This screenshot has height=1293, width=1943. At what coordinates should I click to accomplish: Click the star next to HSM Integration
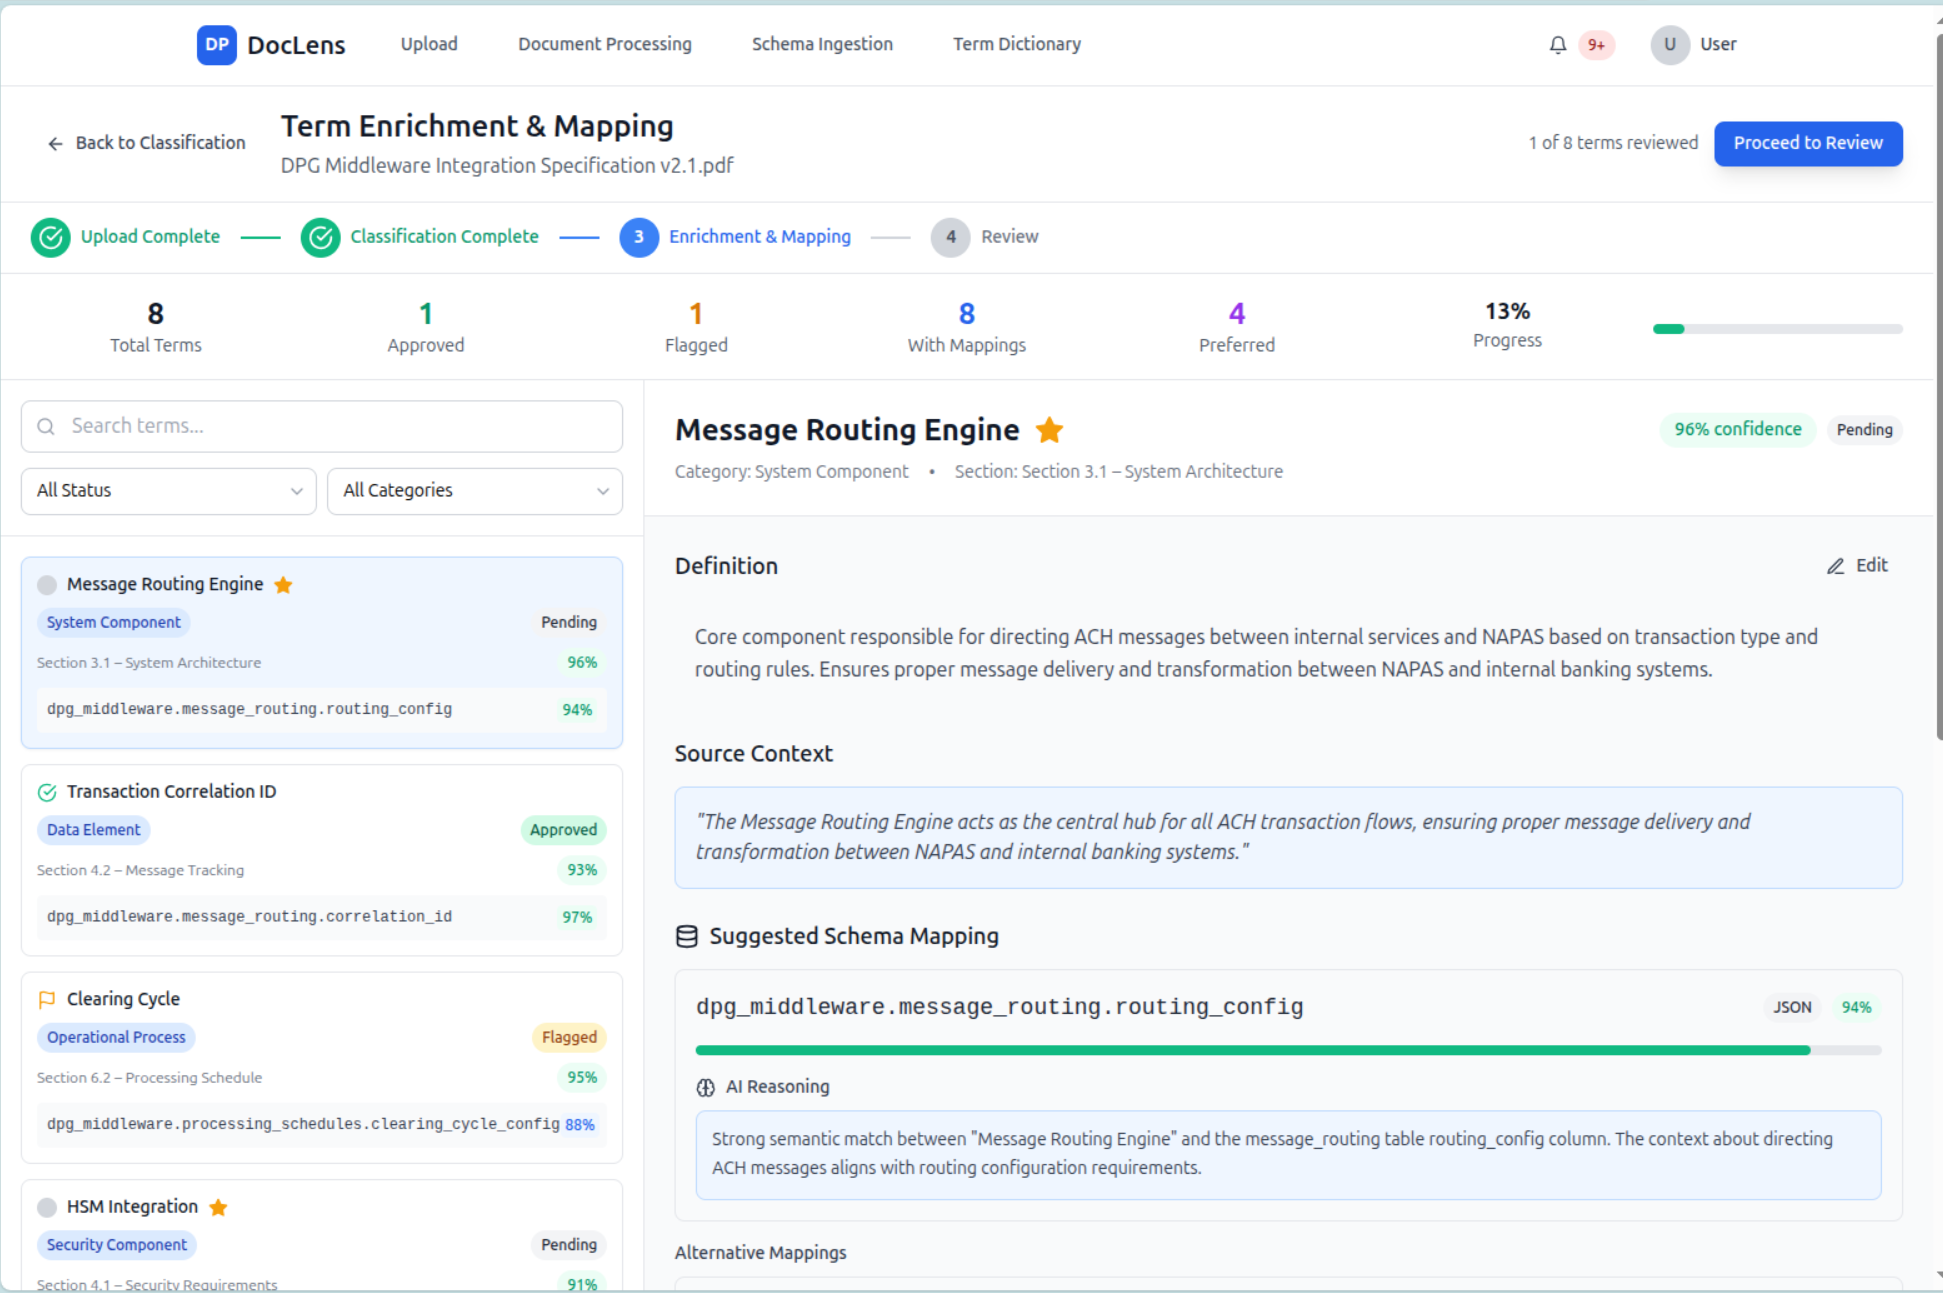pos(218,1207)
